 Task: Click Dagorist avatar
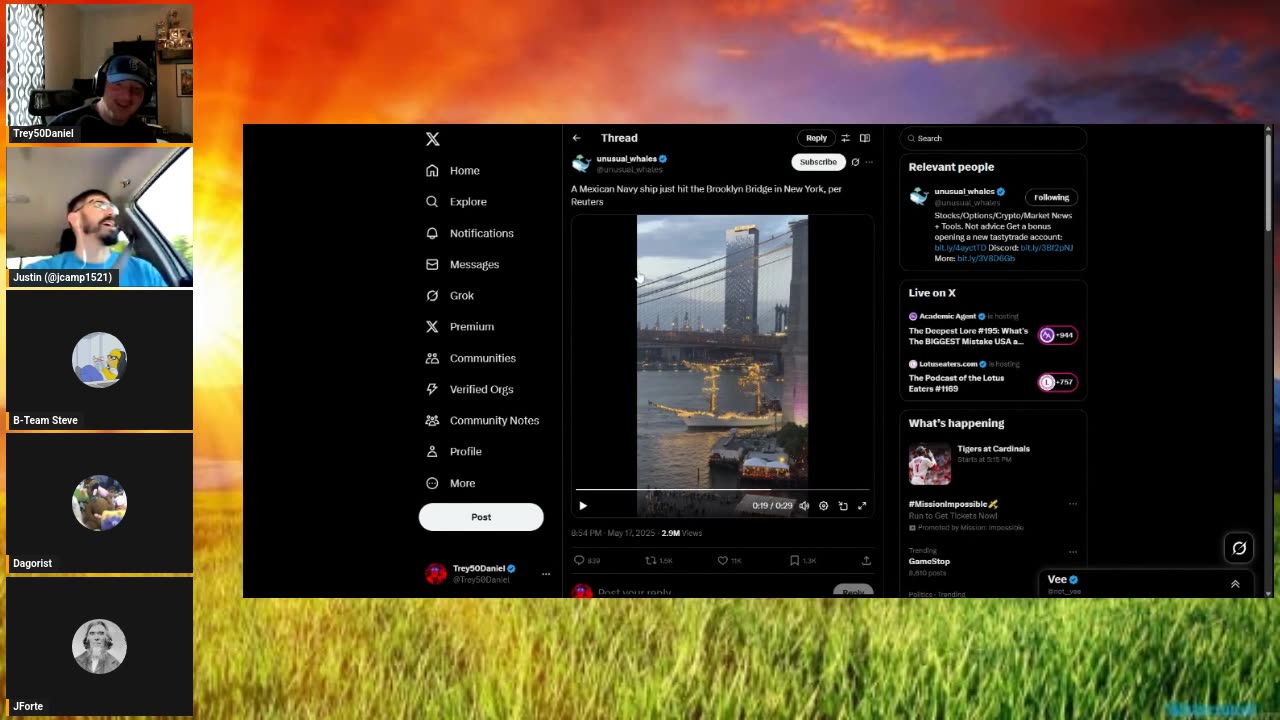(99, 503)
